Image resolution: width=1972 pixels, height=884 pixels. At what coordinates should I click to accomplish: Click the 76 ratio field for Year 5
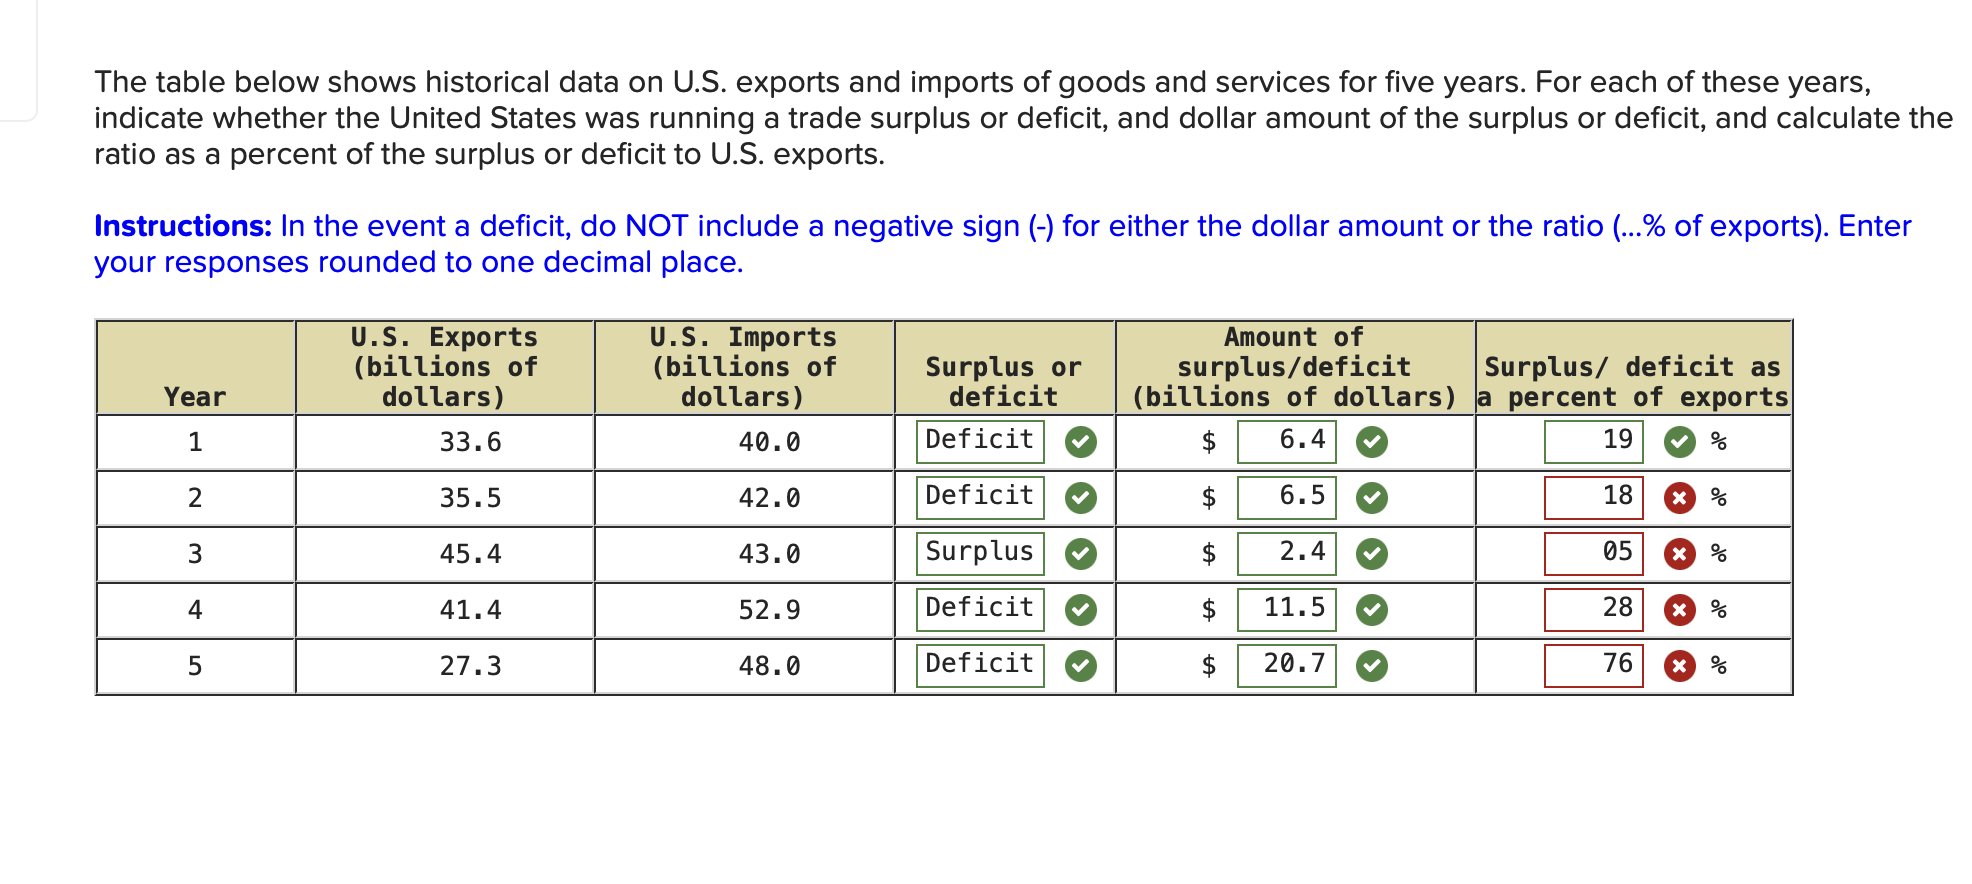click(1596, 664)
